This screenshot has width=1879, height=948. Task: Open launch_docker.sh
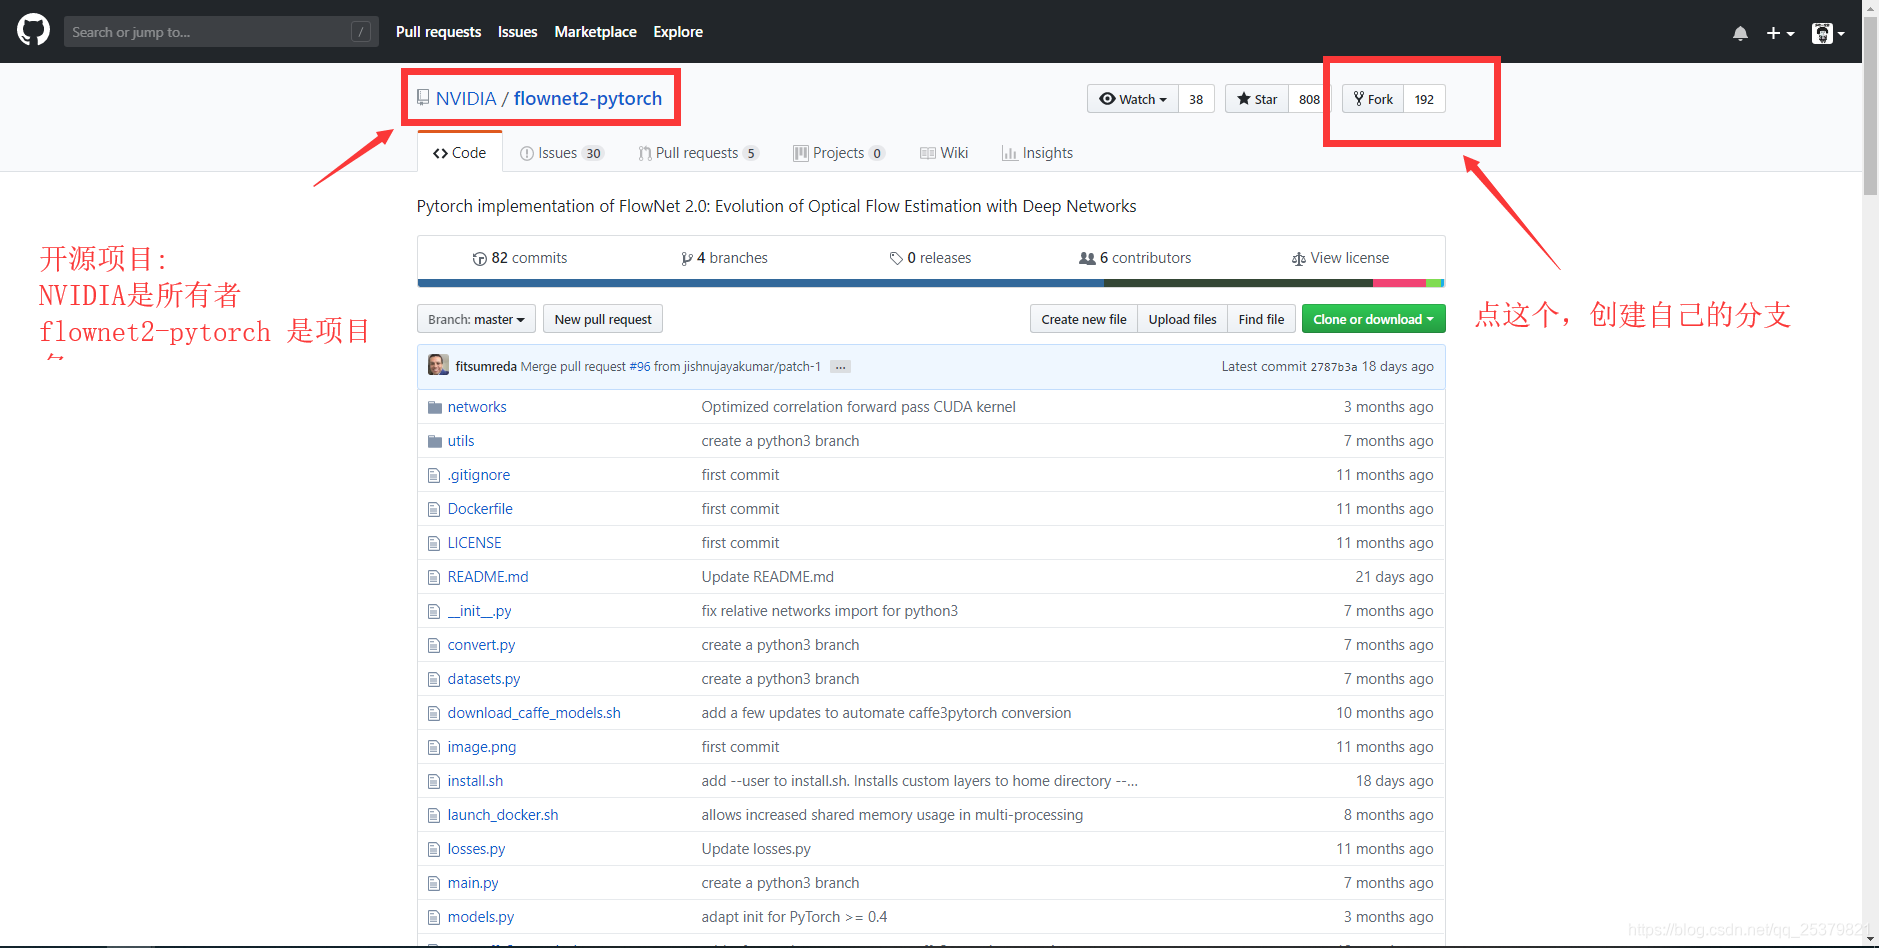[x=503, y=815]
